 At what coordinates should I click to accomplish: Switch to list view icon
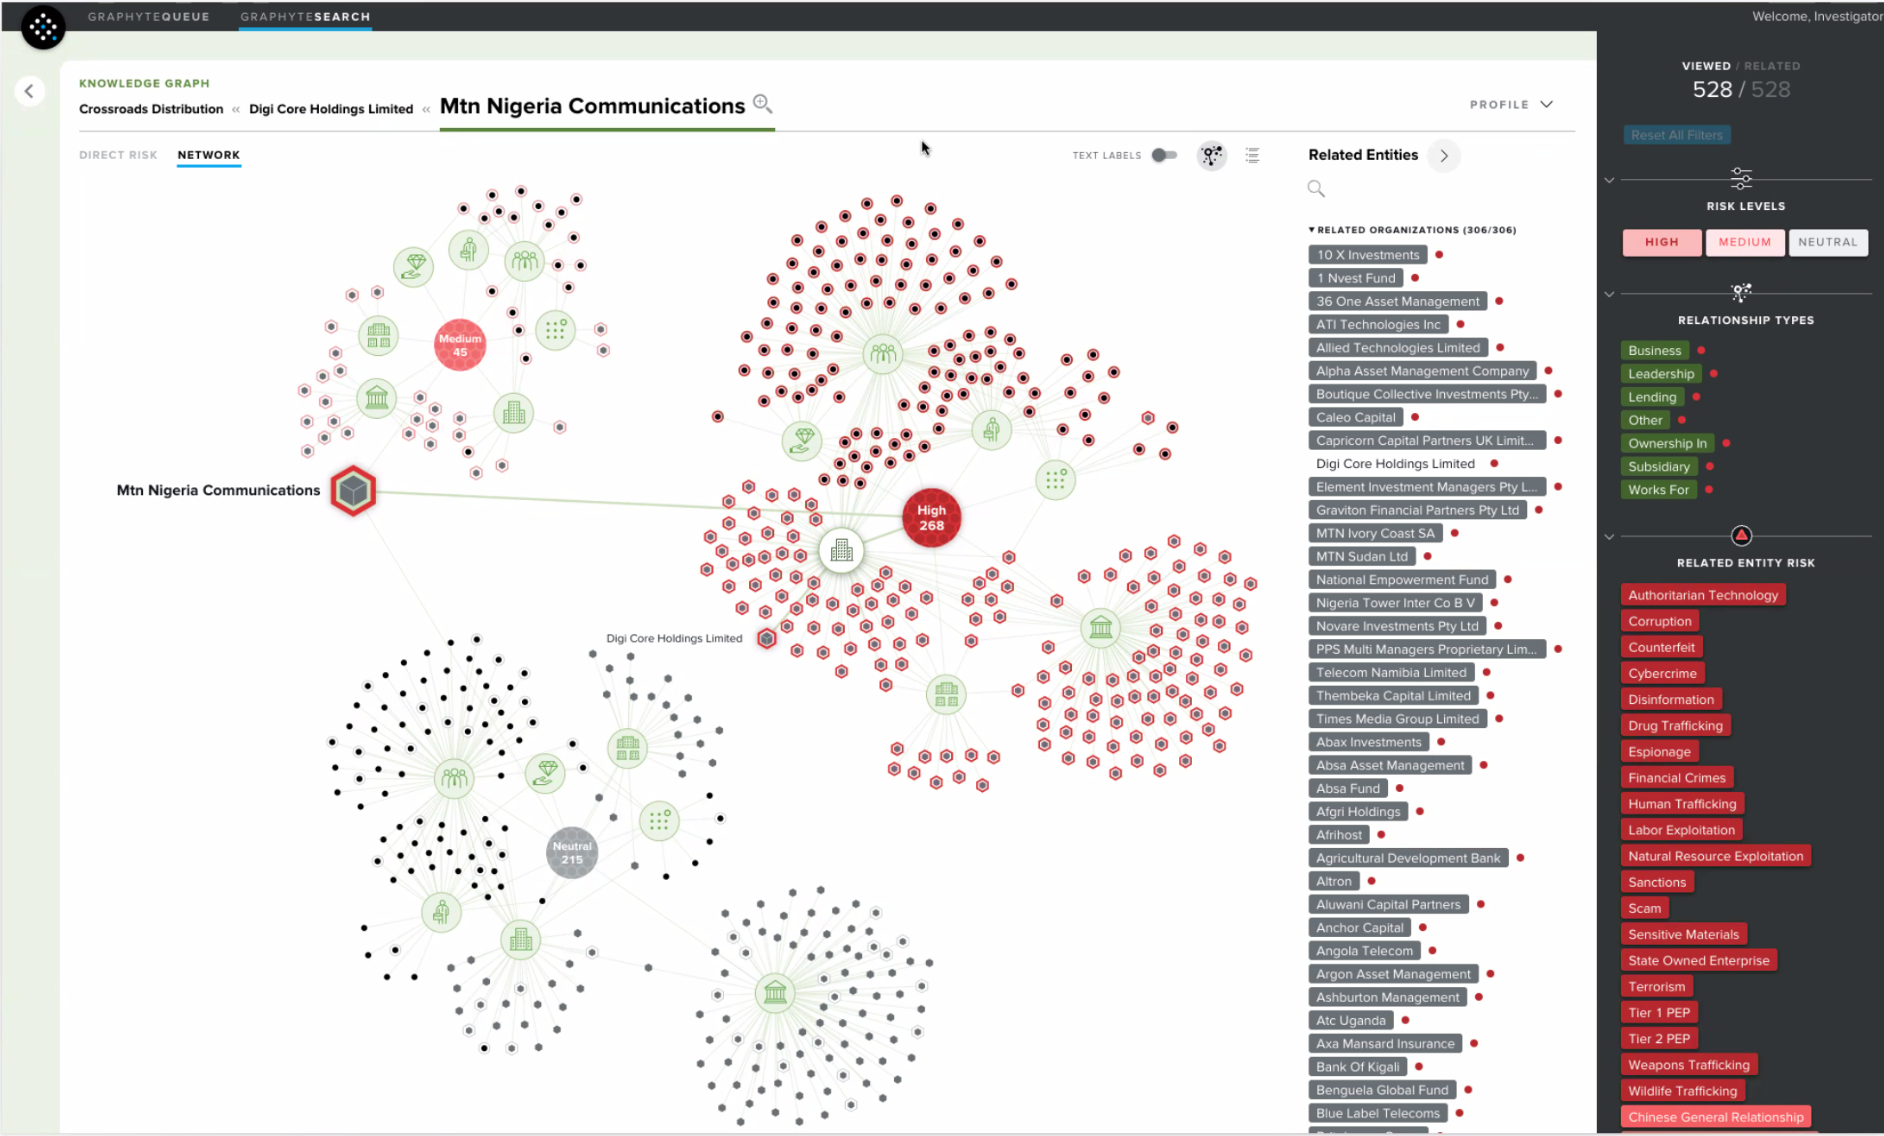tap(1252, 155)
